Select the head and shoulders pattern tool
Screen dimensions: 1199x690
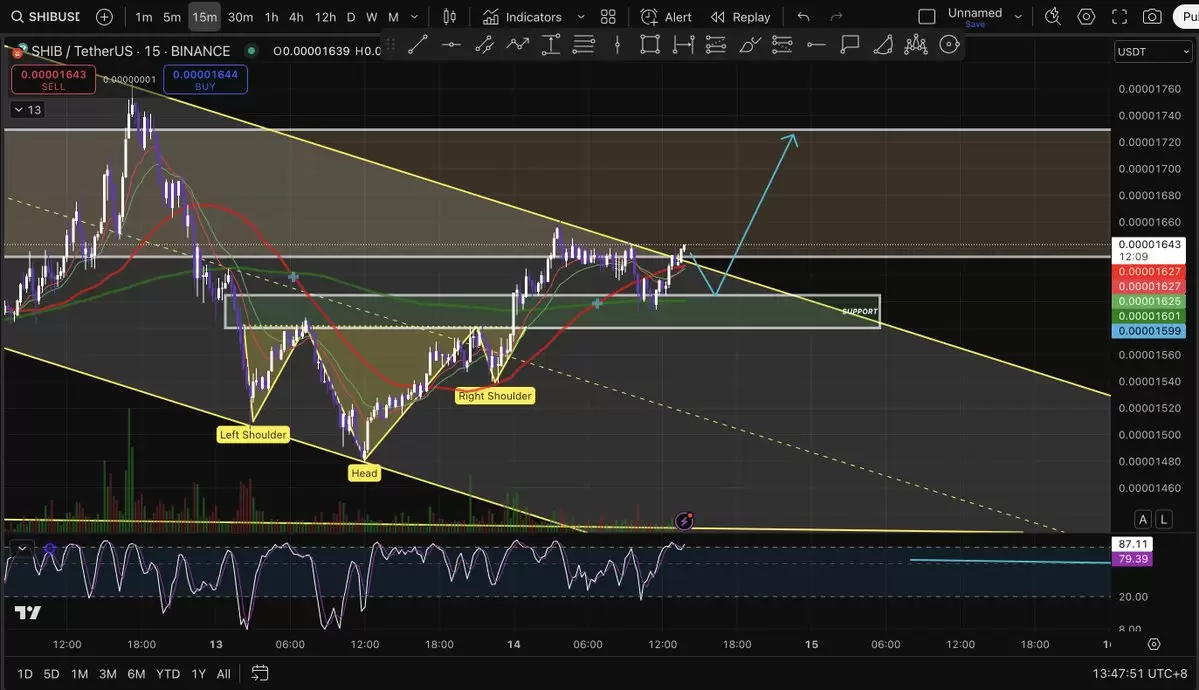click(x=915, y=45)
